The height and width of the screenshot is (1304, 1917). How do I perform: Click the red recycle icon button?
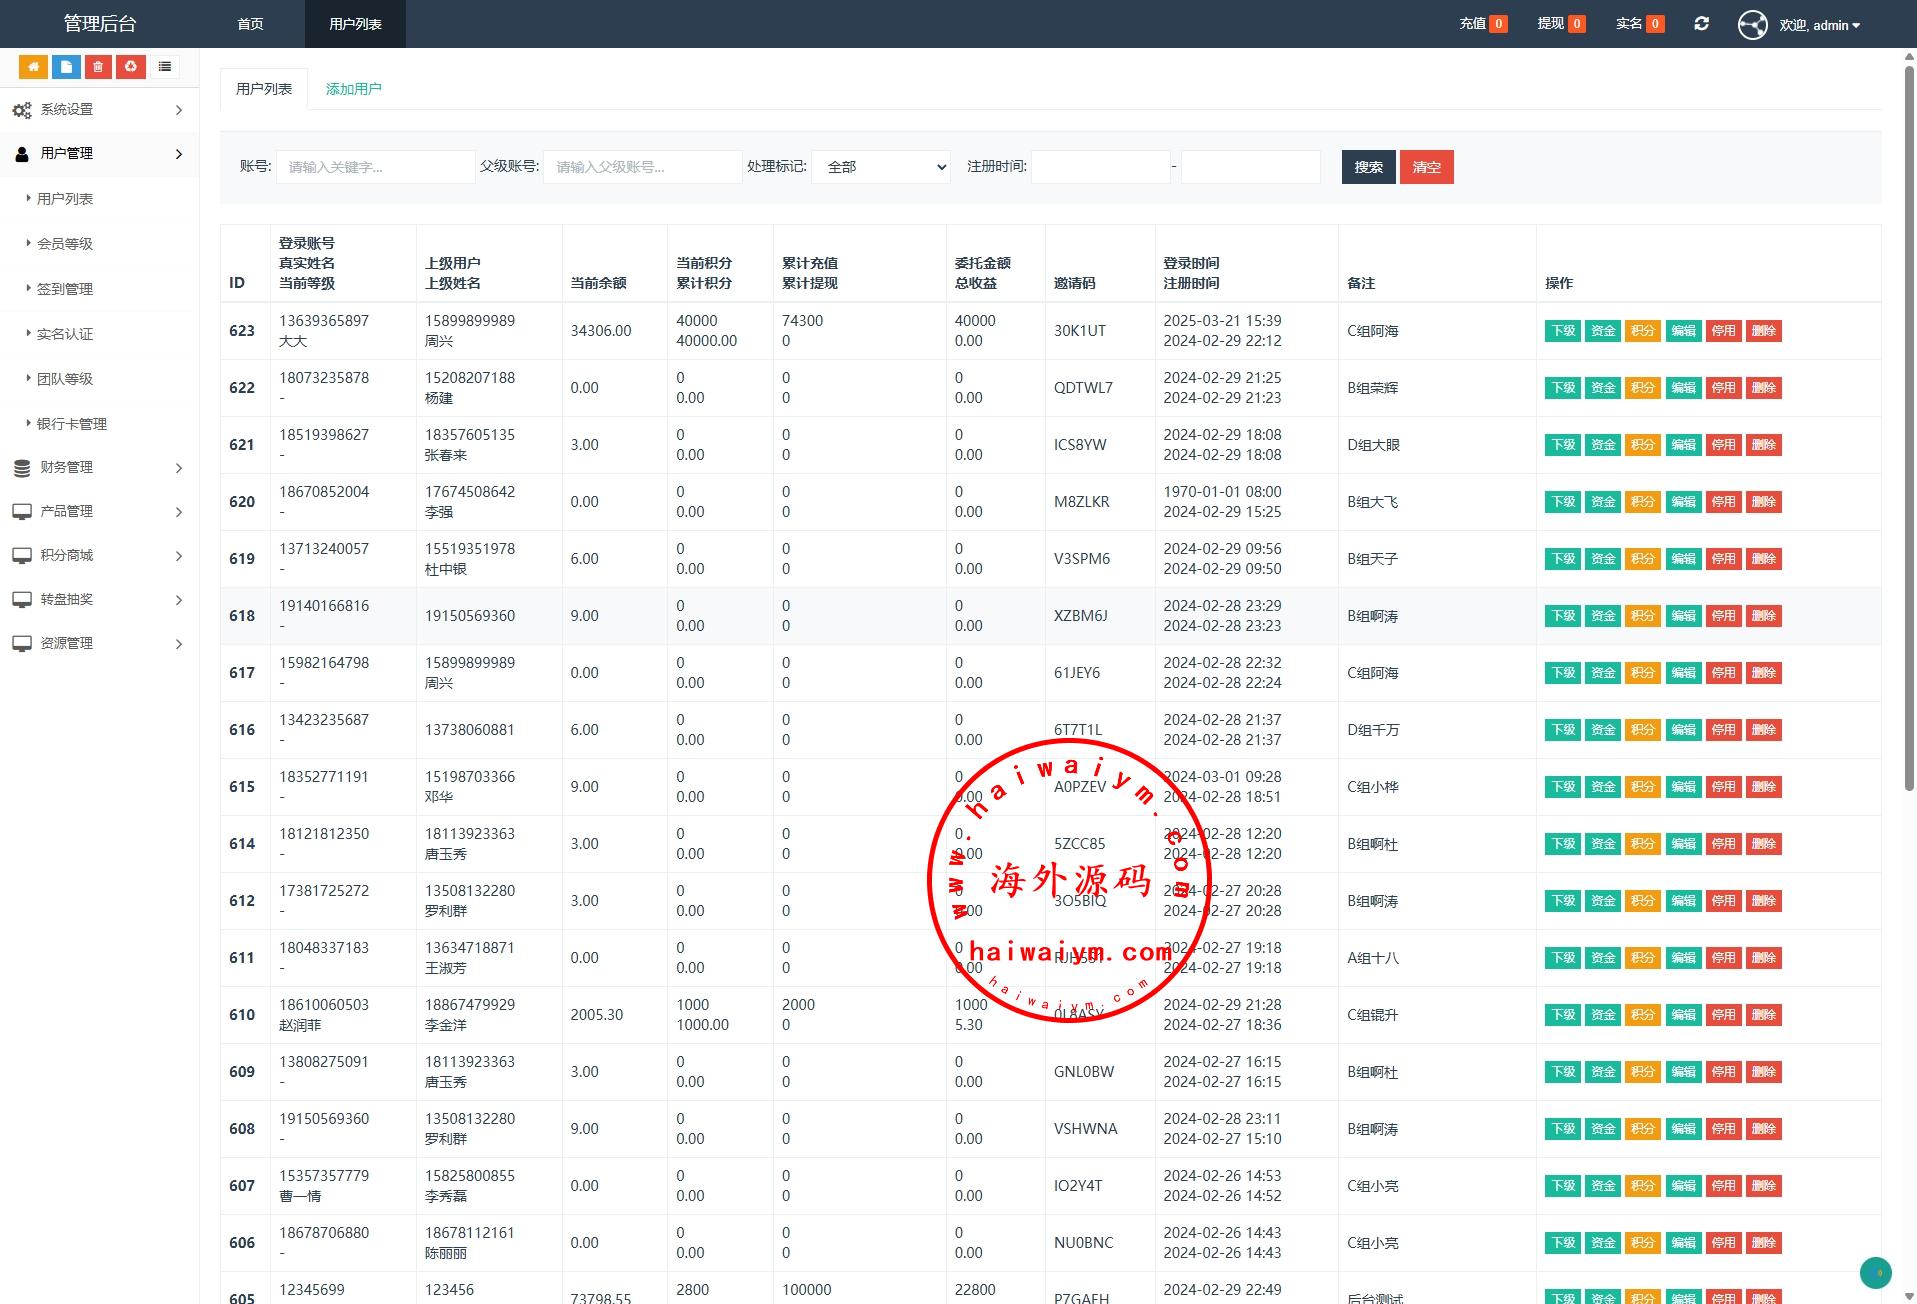click(x=131, y=67)
